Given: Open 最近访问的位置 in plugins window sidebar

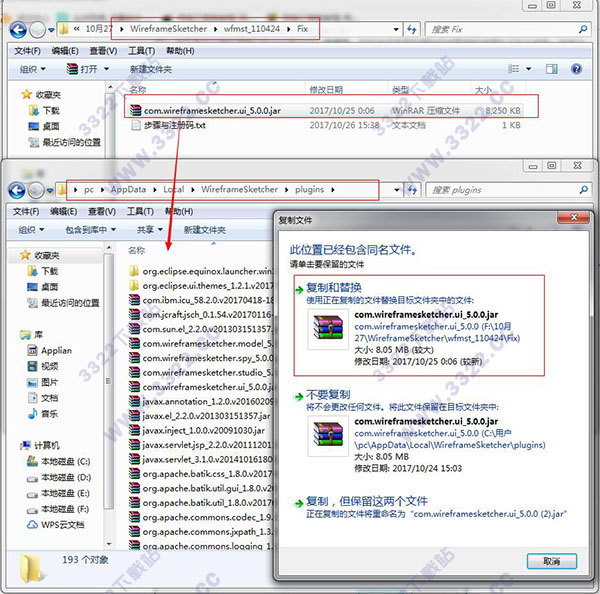Looking at the screenshot, I should click(x=63, y=303).
